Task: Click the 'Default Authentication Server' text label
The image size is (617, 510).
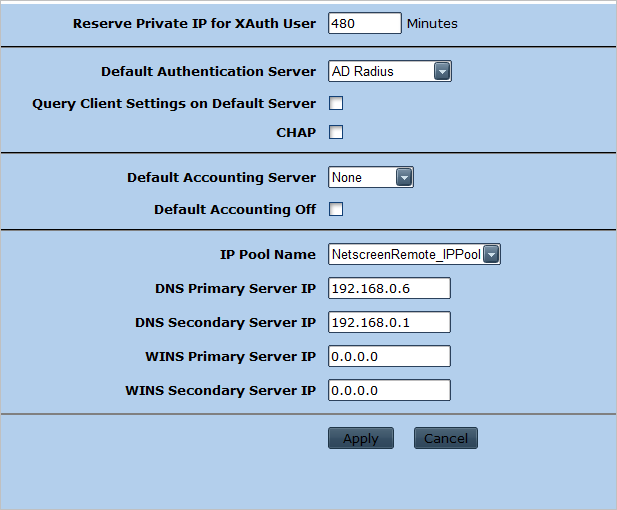Action: coord(208,71)
